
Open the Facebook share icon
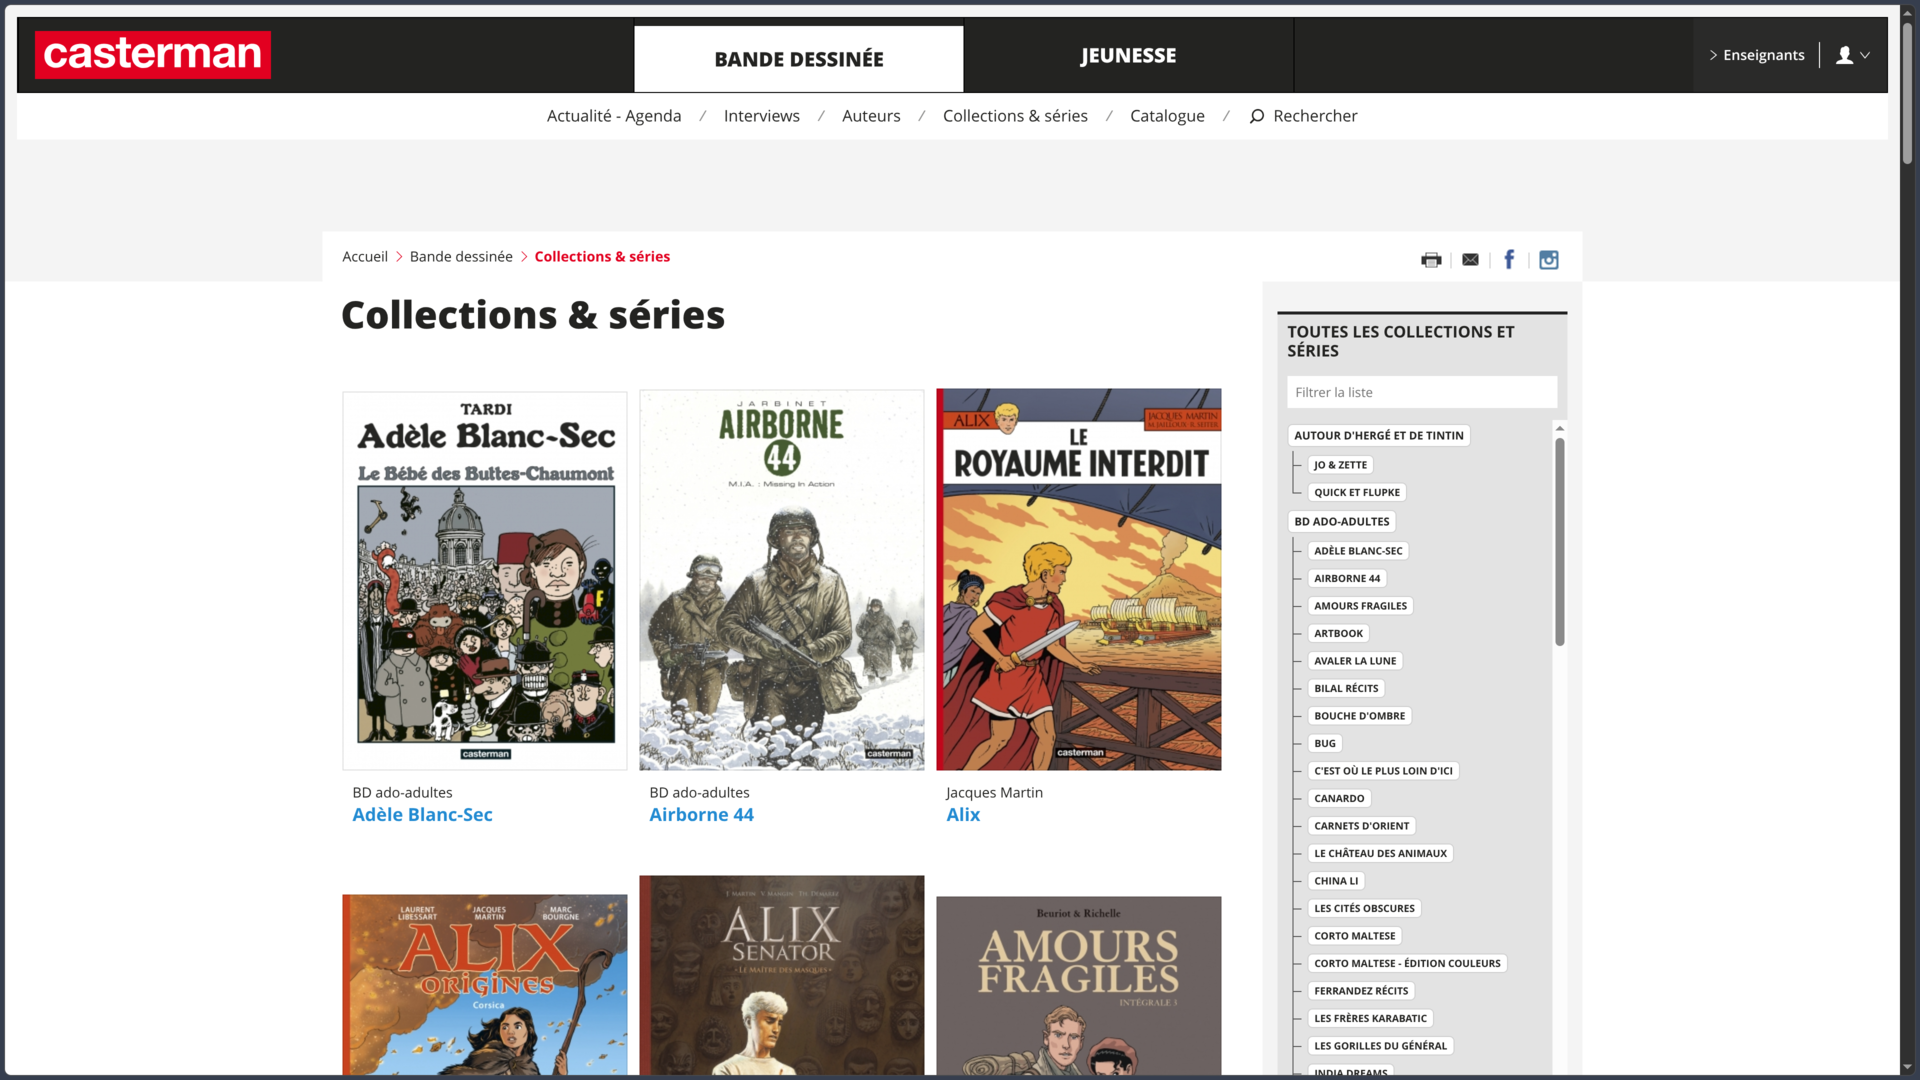[x=1509, y=260]
